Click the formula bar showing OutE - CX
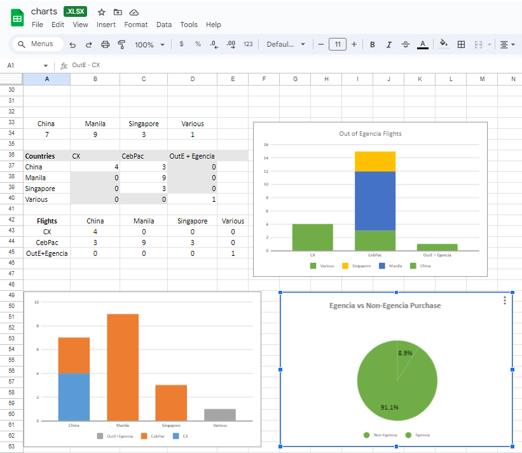Screen dimensions: 522x453 coord(86,65)
